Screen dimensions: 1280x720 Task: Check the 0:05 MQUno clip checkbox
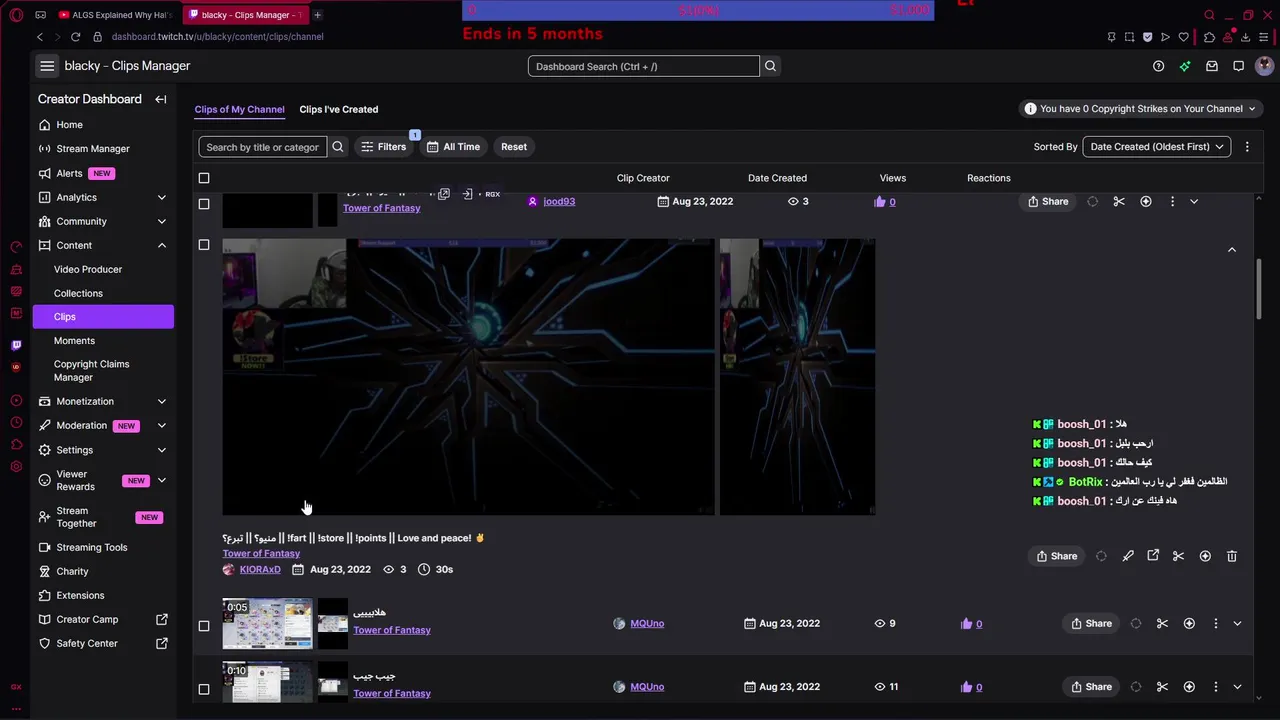point(204,626)
